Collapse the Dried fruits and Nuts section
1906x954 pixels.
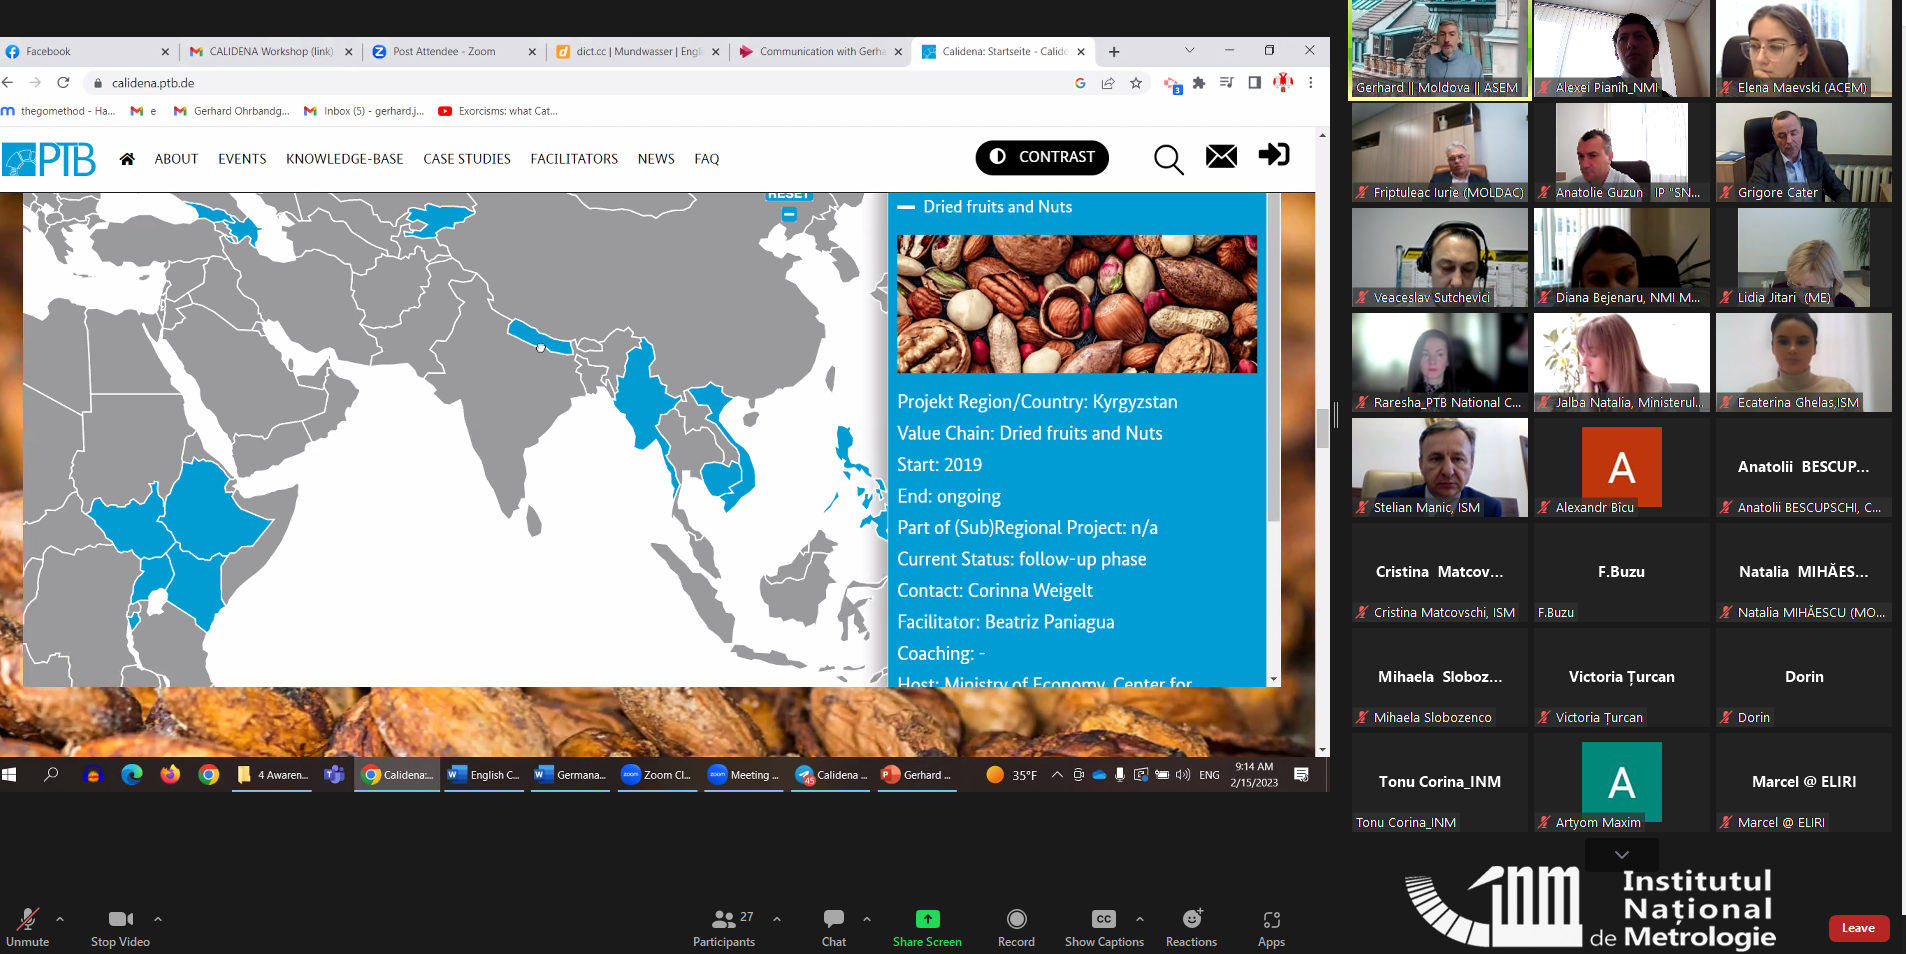point(907,207)
